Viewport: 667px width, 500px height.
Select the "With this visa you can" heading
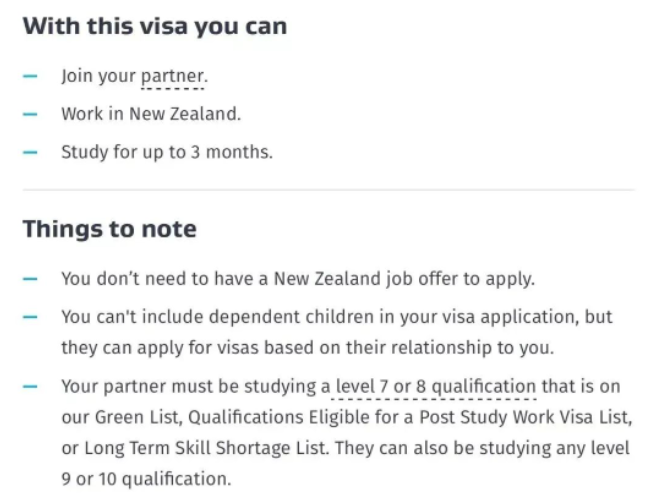154,26
